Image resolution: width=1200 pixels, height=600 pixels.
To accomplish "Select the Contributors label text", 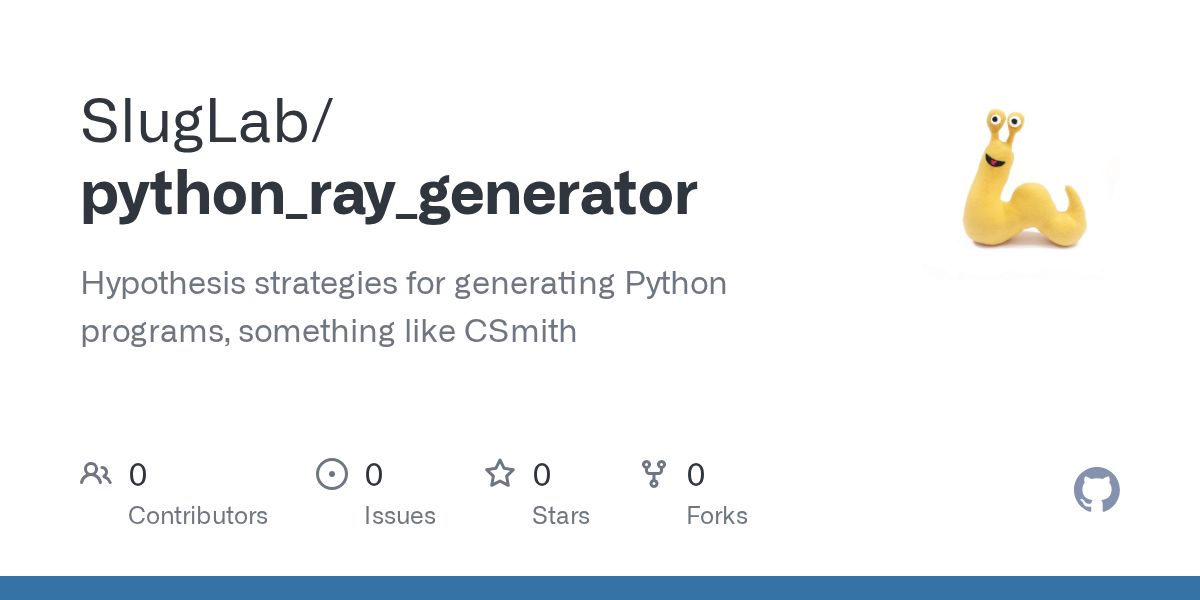I will click(x=198, y=516).
